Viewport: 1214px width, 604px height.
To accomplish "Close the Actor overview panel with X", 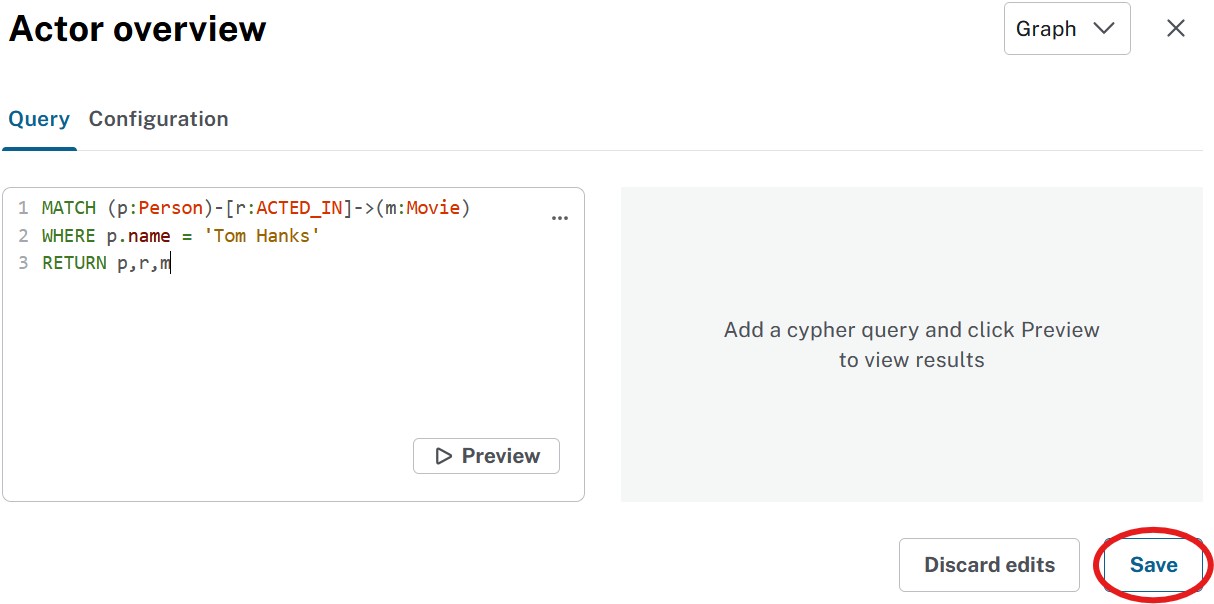I will [1176, 28].
